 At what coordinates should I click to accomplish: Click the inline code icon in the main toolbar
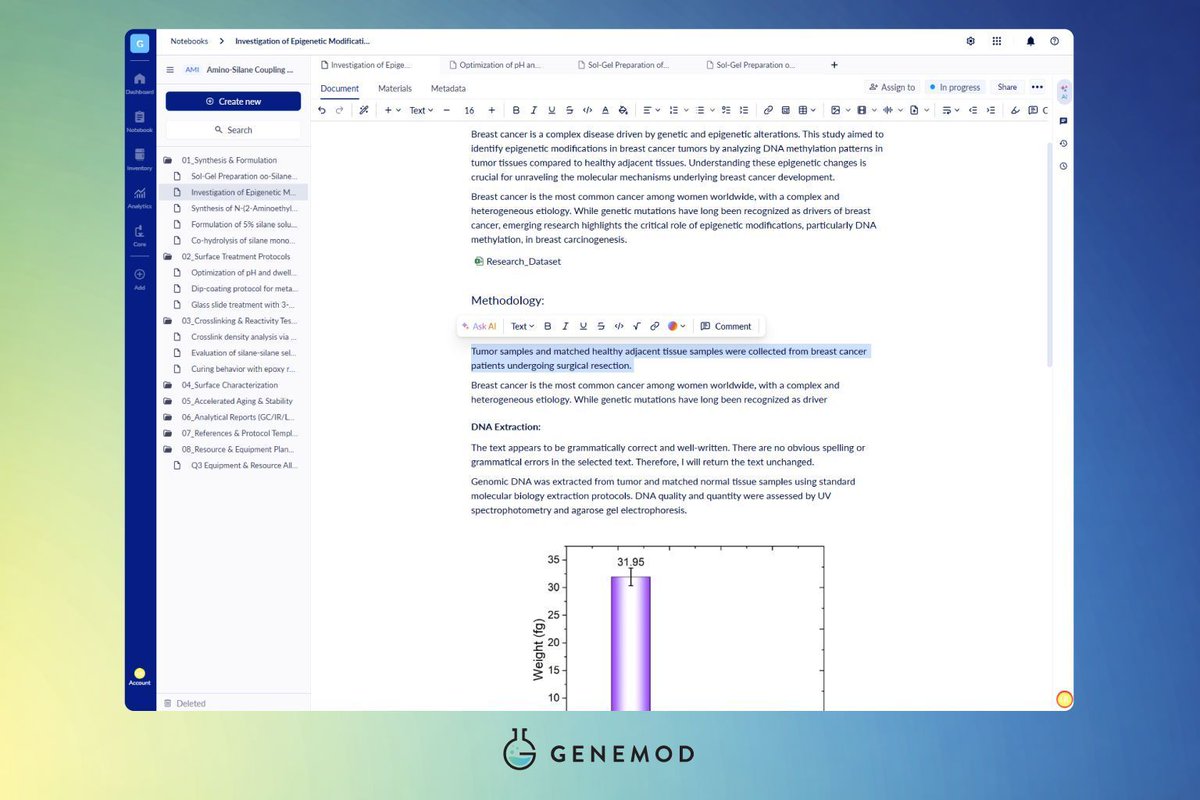pyautogui.click(x=588, y=110)
